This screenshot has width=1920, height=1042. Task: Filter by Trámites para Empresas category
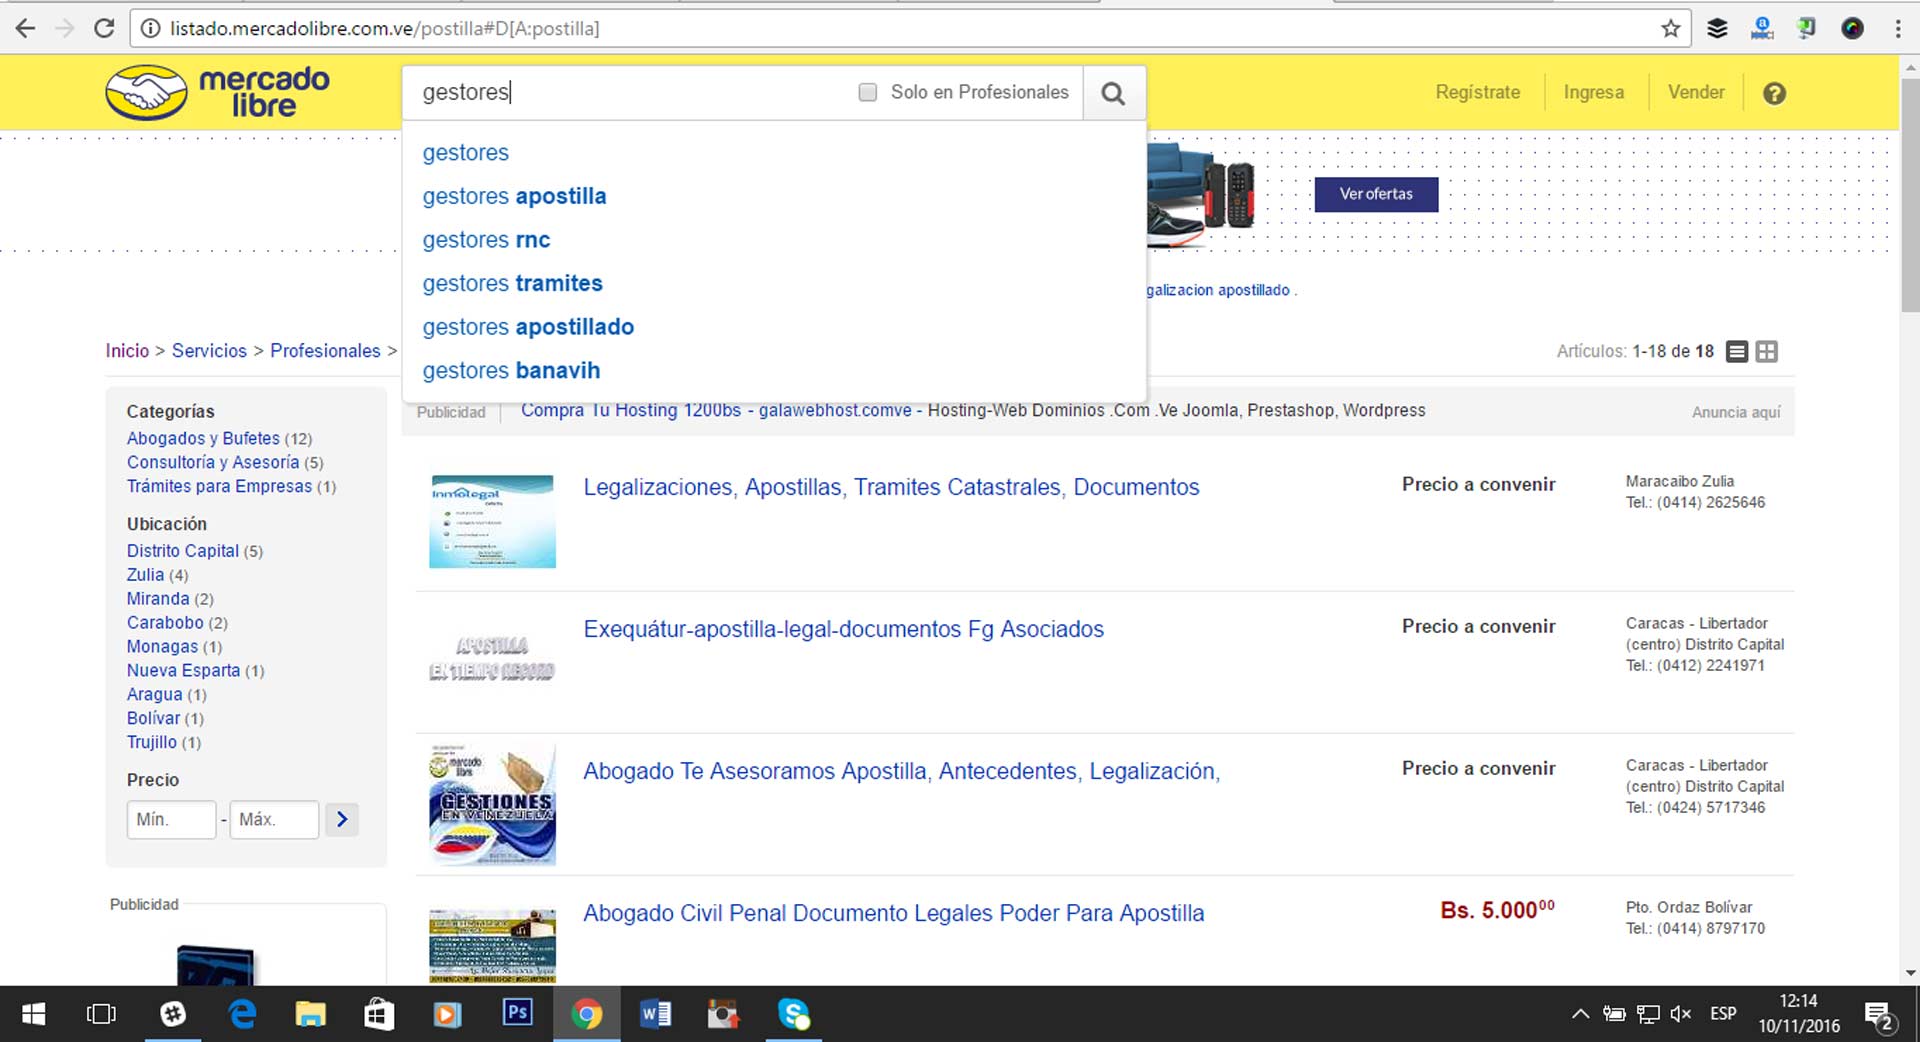(x=219, y=487)
